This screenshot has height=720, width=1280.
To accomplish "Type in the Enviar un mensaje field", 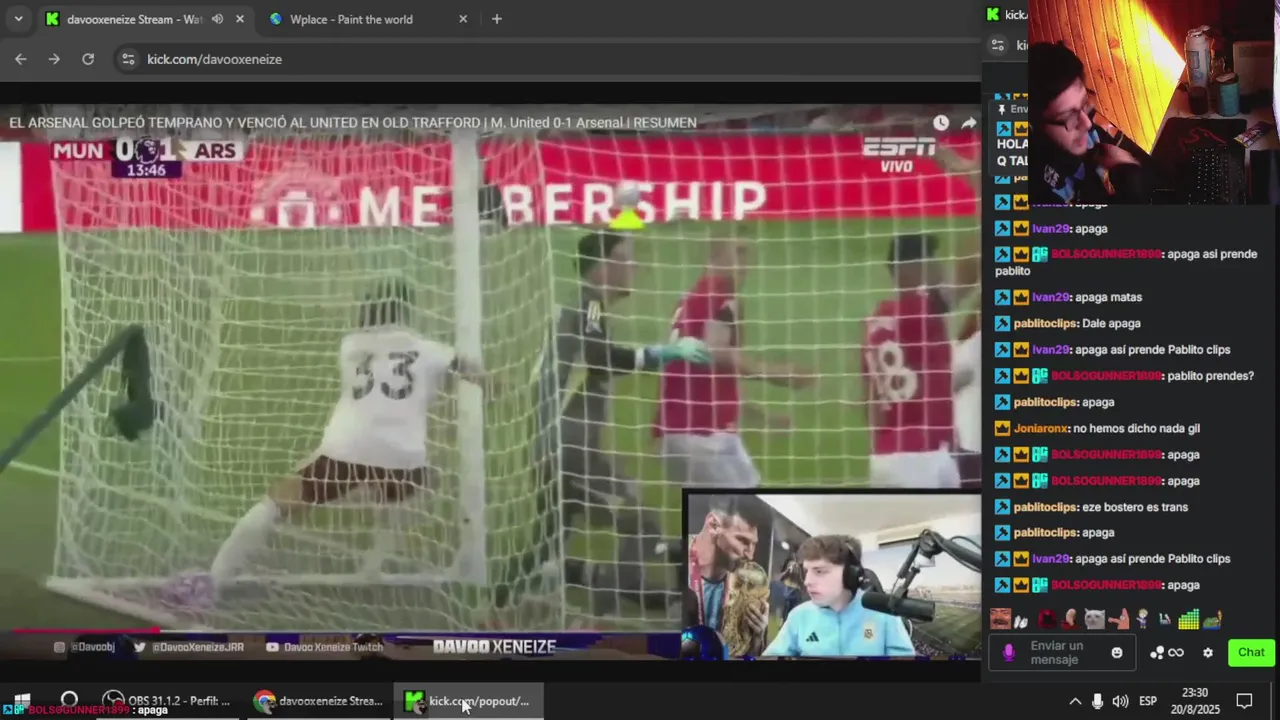I will click(1064, 653).
